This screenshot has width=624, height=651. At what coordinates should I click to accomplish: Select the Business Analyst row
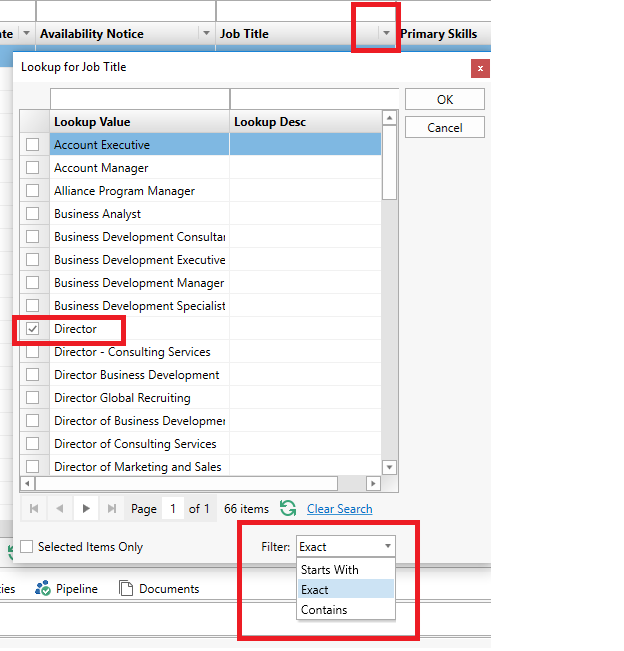[x=201, y=214]
